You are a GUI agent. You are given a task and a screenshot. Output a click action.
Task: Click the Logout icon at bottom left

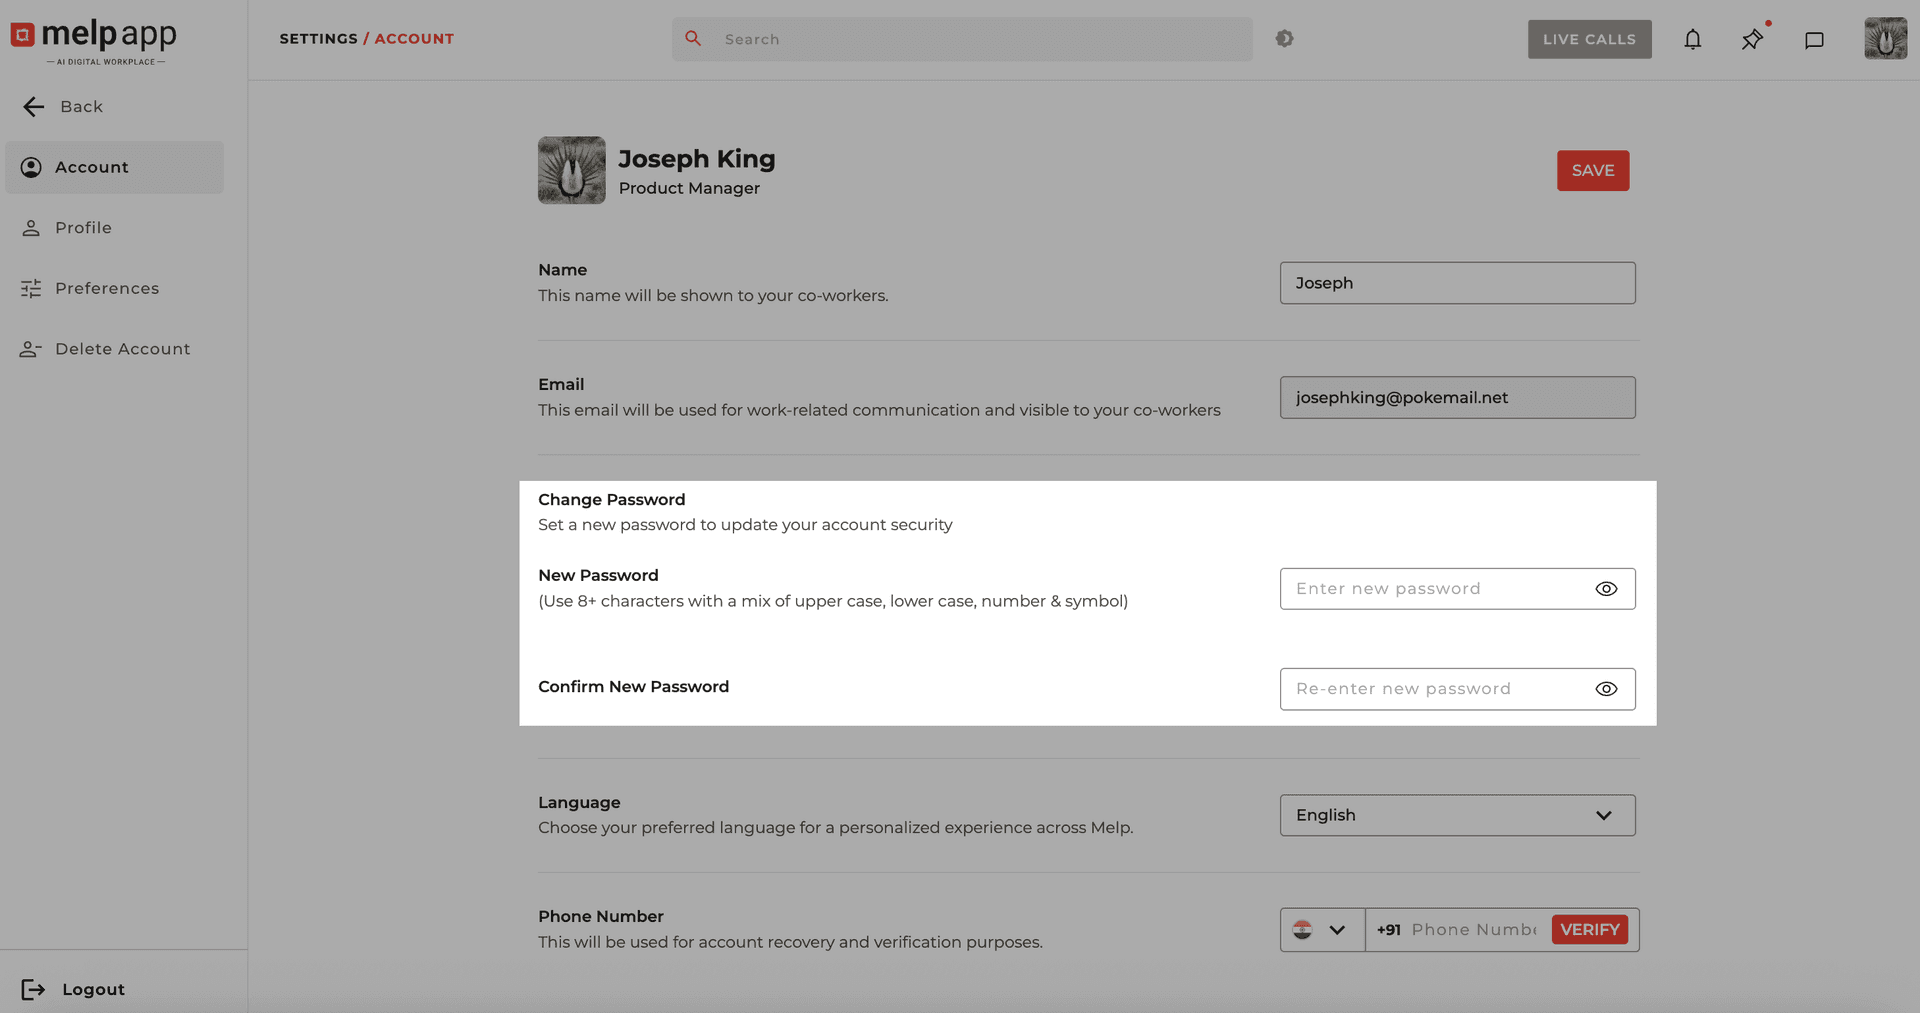click(34, 989)
